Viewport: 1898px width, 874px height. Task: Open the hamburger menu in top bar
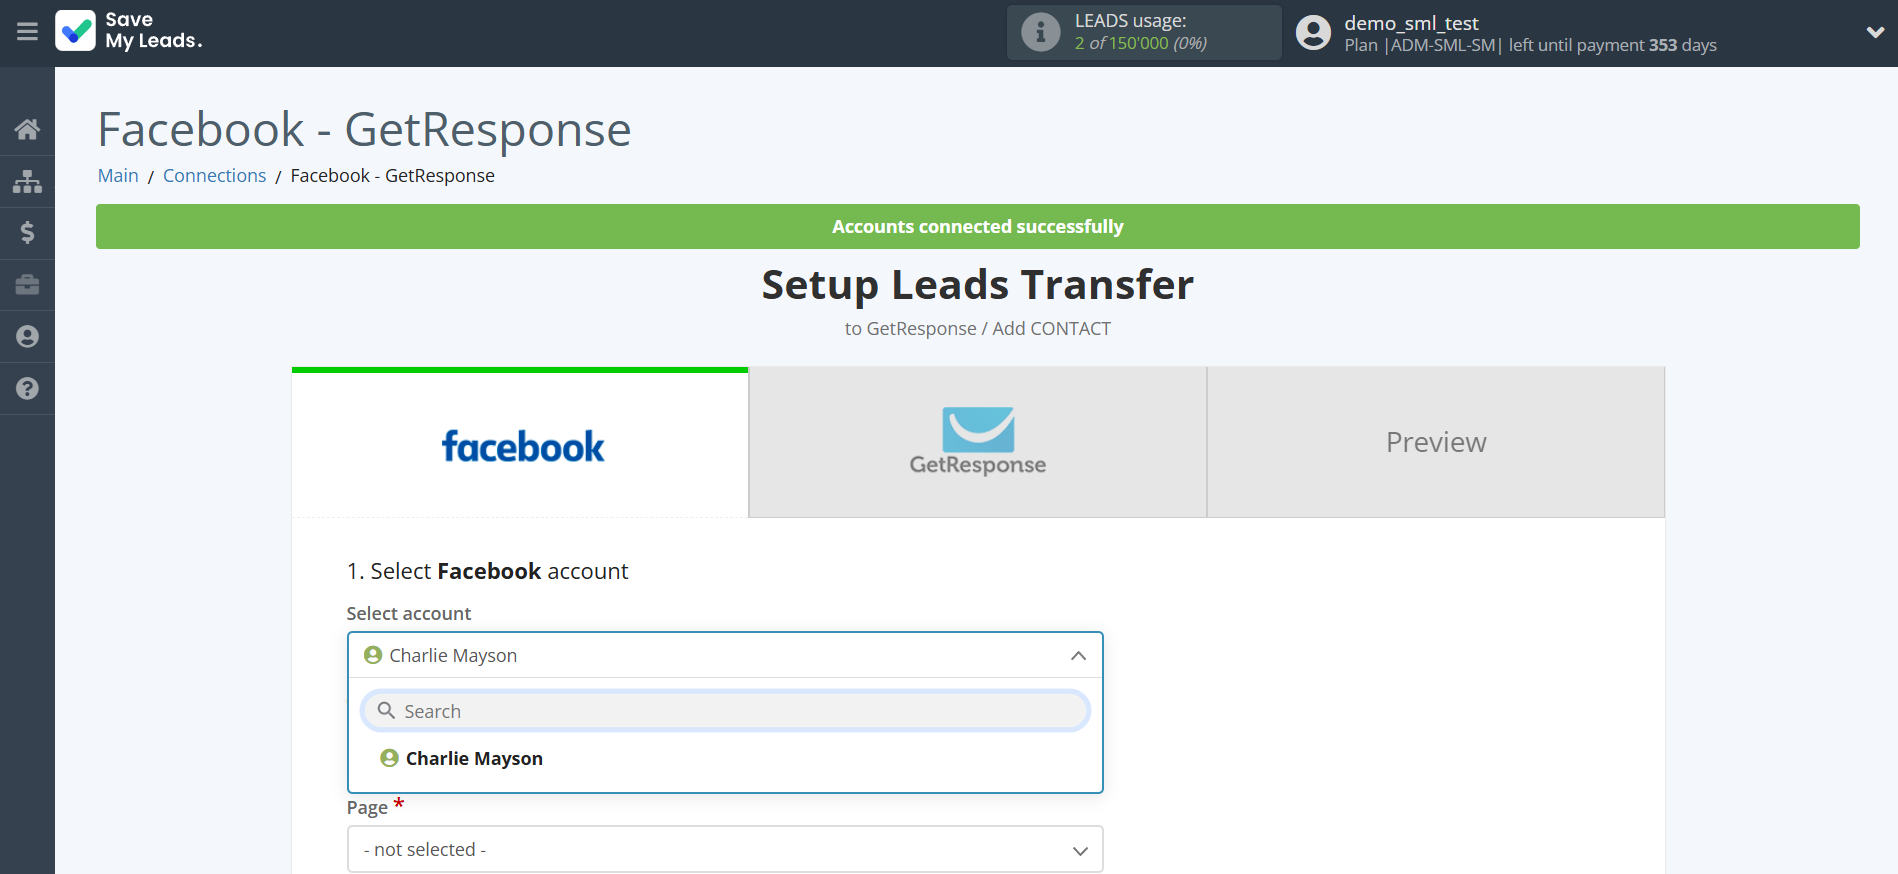click(x=27, y=32)
